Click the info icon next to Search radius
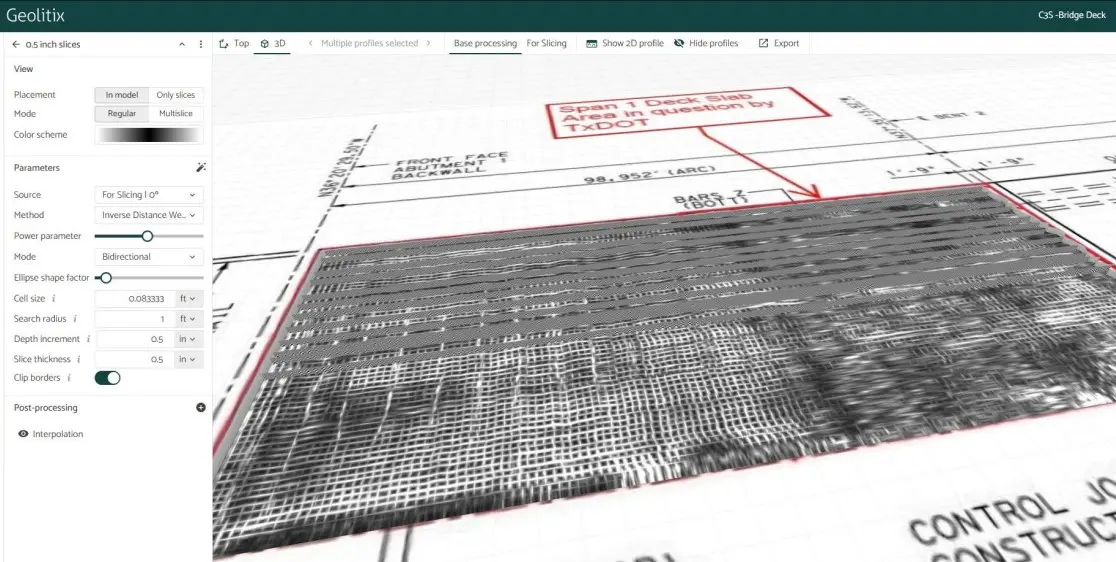Image resolution: width=1116 pixels, height=562 pixels. click(75, 319)
